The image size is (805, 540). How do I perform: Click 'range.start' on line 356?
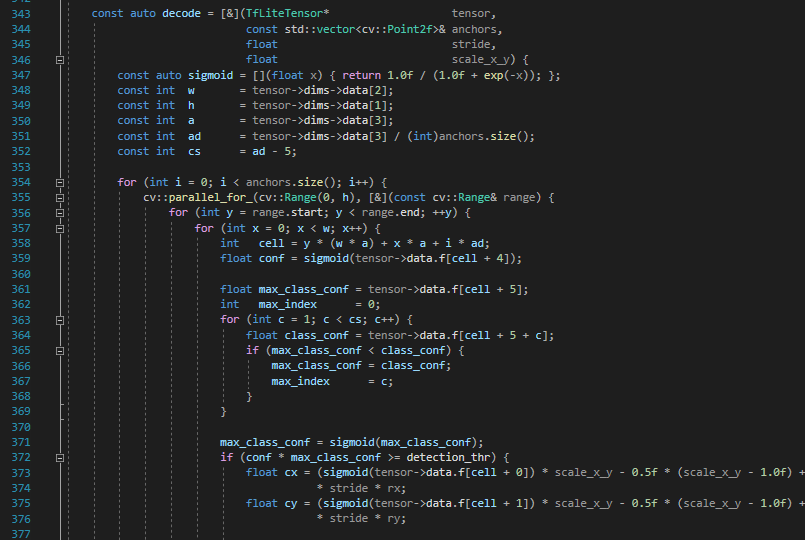[287, 213]
